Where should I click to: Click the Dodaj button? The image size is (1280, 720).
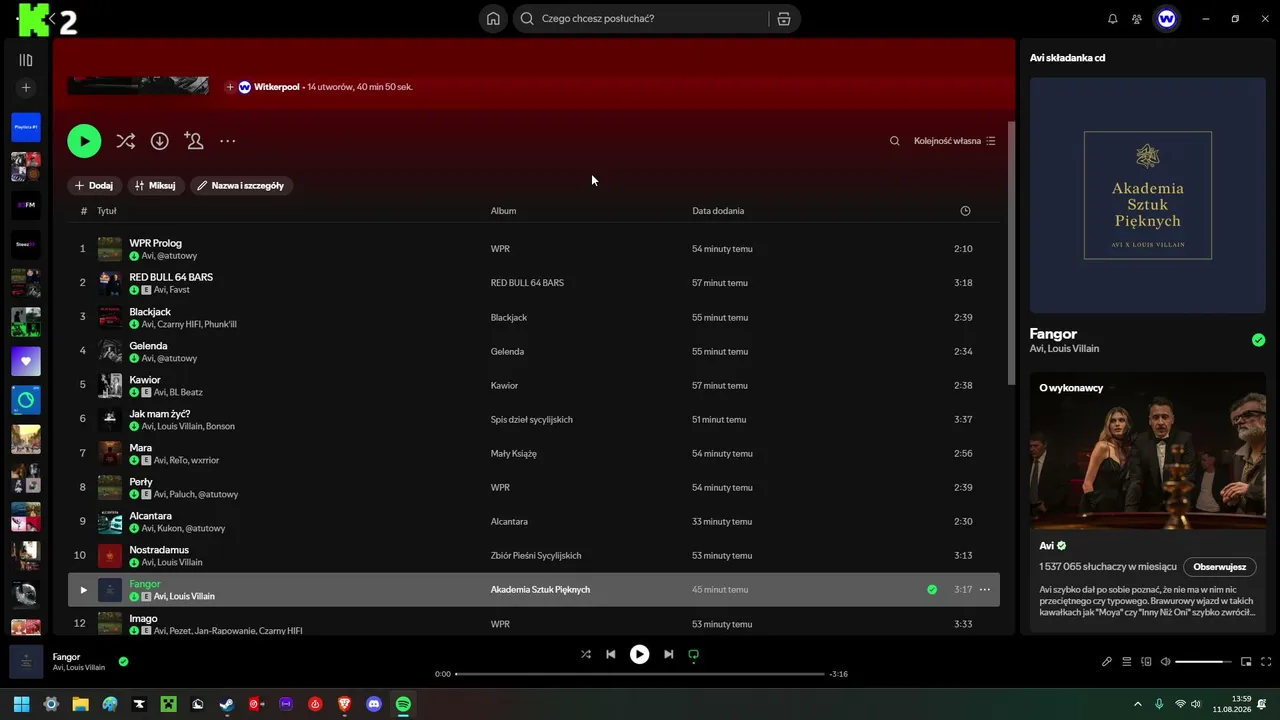click(x=94, y=185)
